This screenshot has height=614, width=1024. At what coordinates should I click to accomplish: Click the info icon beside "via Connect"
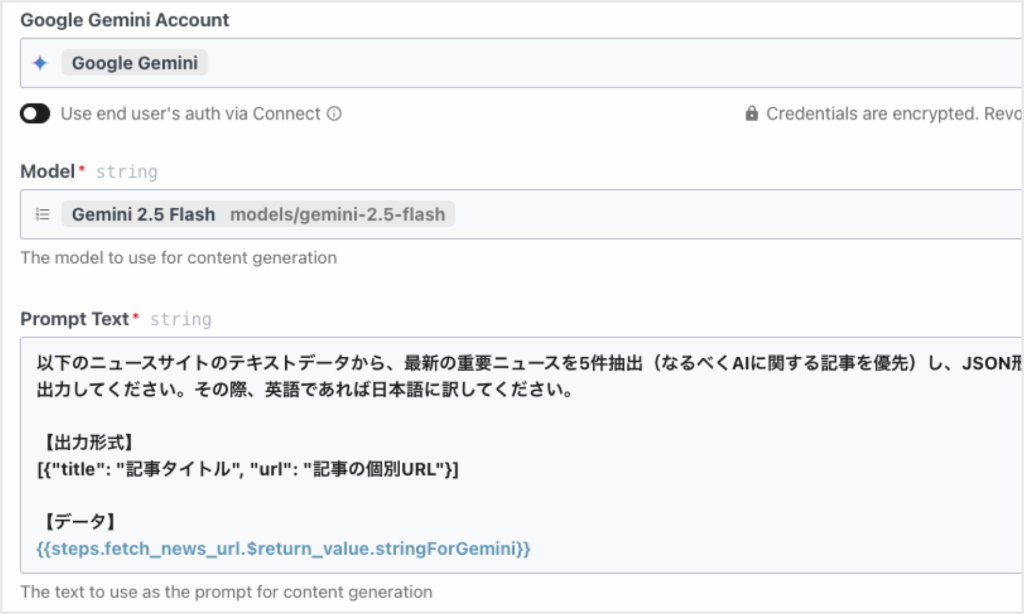coord(334,114)
